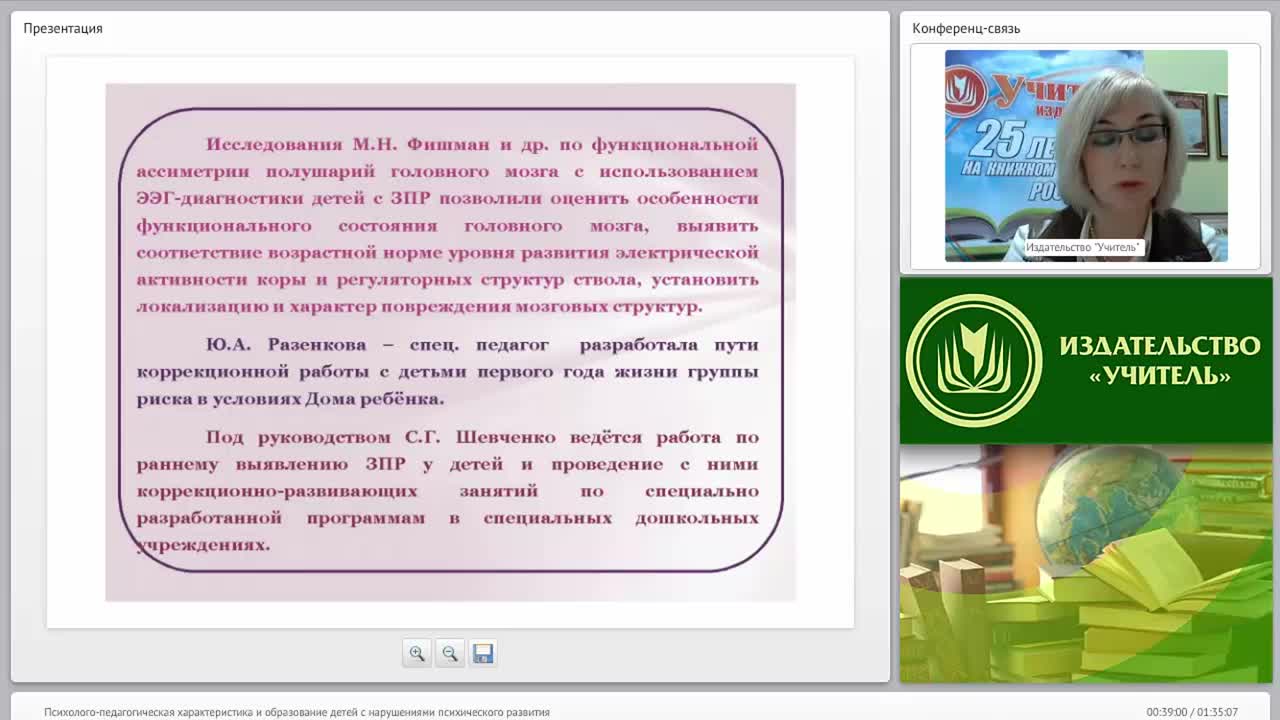This screenshot has height=720, width=1280.
Task: Click the presentation slide with text
Action: click(450, 342)
